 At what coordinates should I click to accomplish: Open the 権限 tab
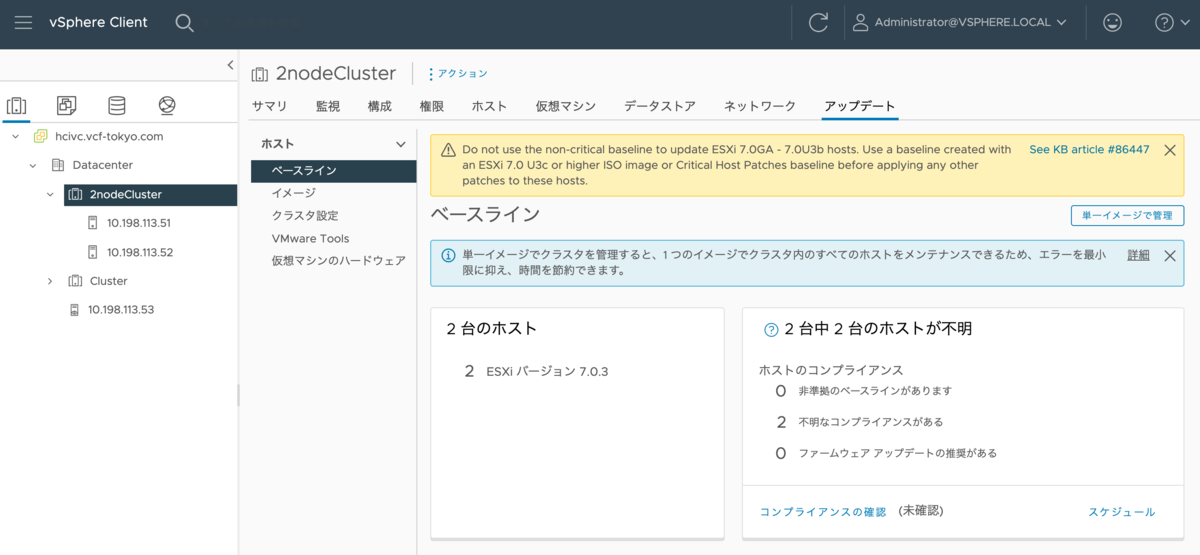pos(432,106)
